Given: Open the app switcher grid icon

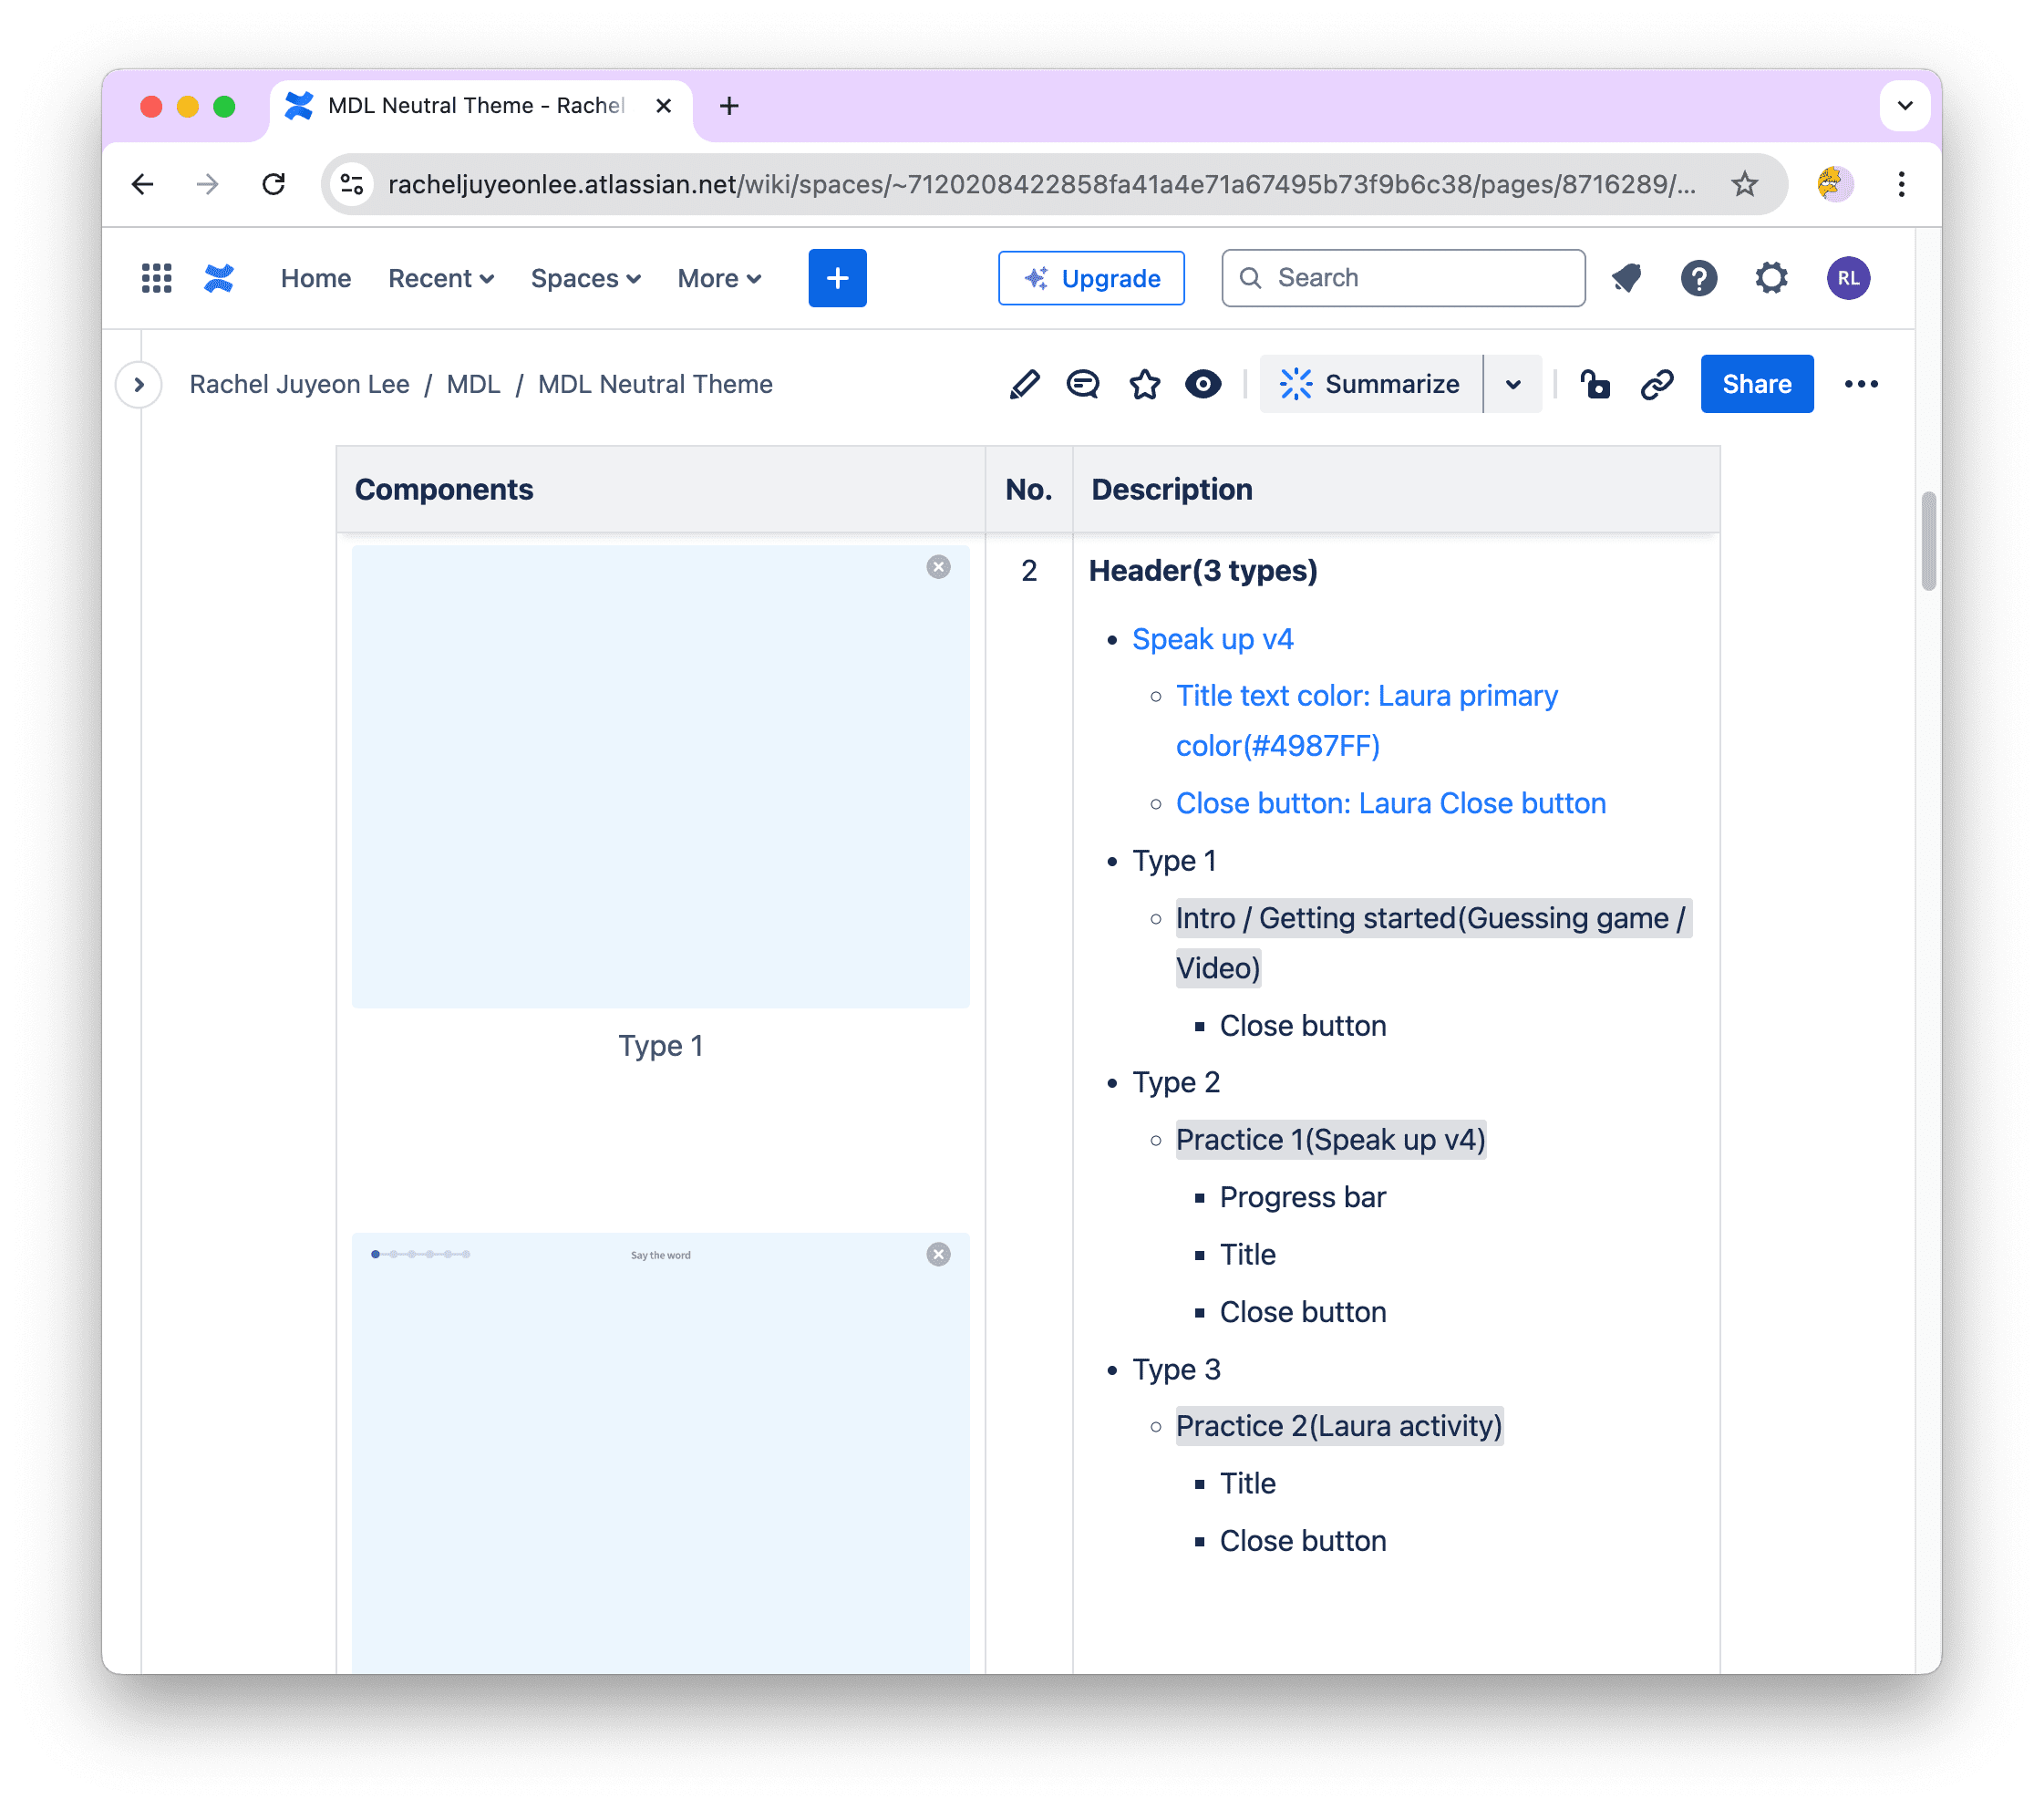Looking at the screenshot, I should tap(157, 278).
